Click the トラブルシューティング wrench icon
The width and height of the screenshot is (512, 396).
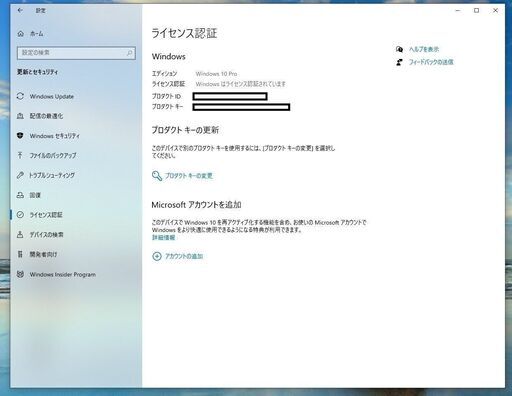click(x=20, y=175)
